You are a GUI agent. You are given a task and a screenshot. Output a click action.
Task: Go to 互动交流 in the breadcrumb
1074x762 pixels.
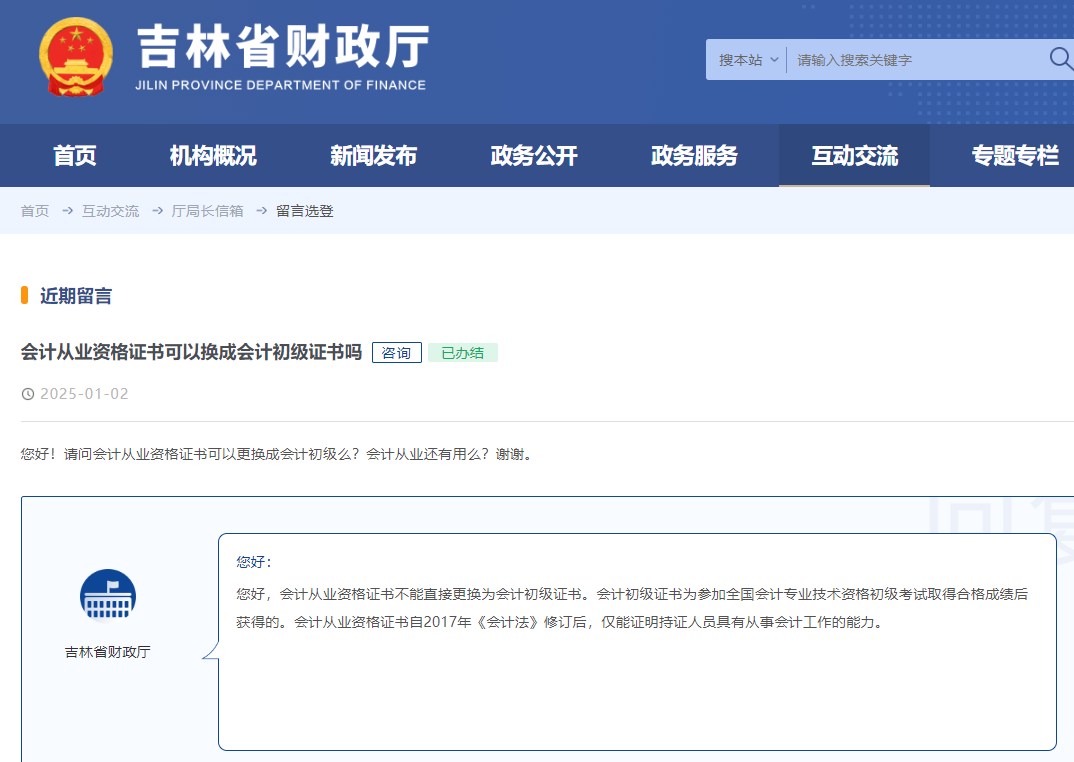click(x=110, y=211)
